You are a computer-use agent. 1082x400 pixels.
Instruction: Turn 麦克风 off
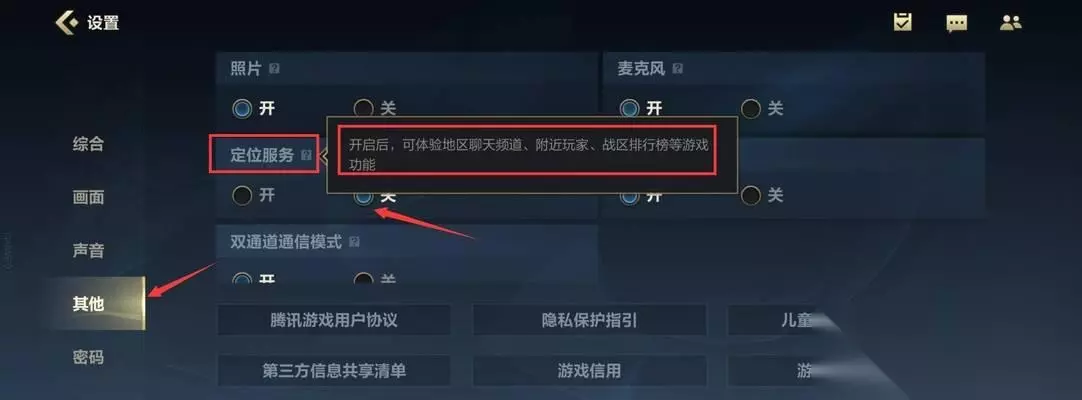pyautogui.click(x=751, y=108)
